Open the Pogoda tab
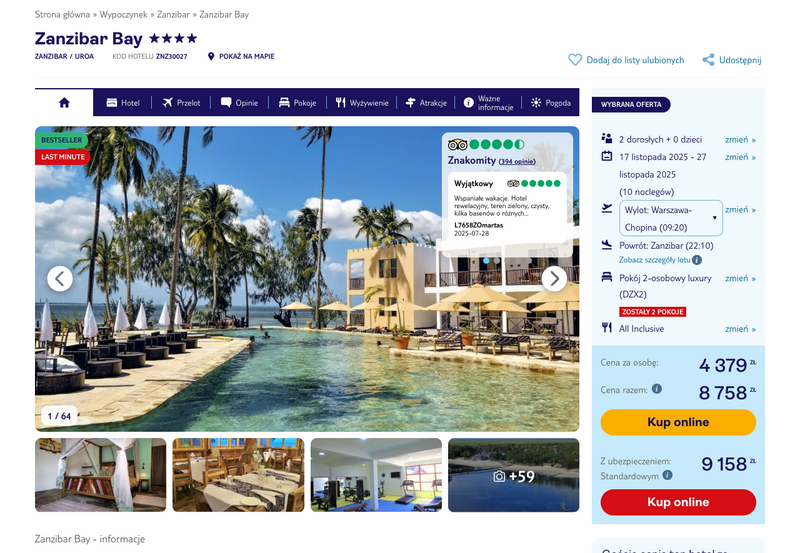Screen dimensions: 800x553 [x=551, y=103]
